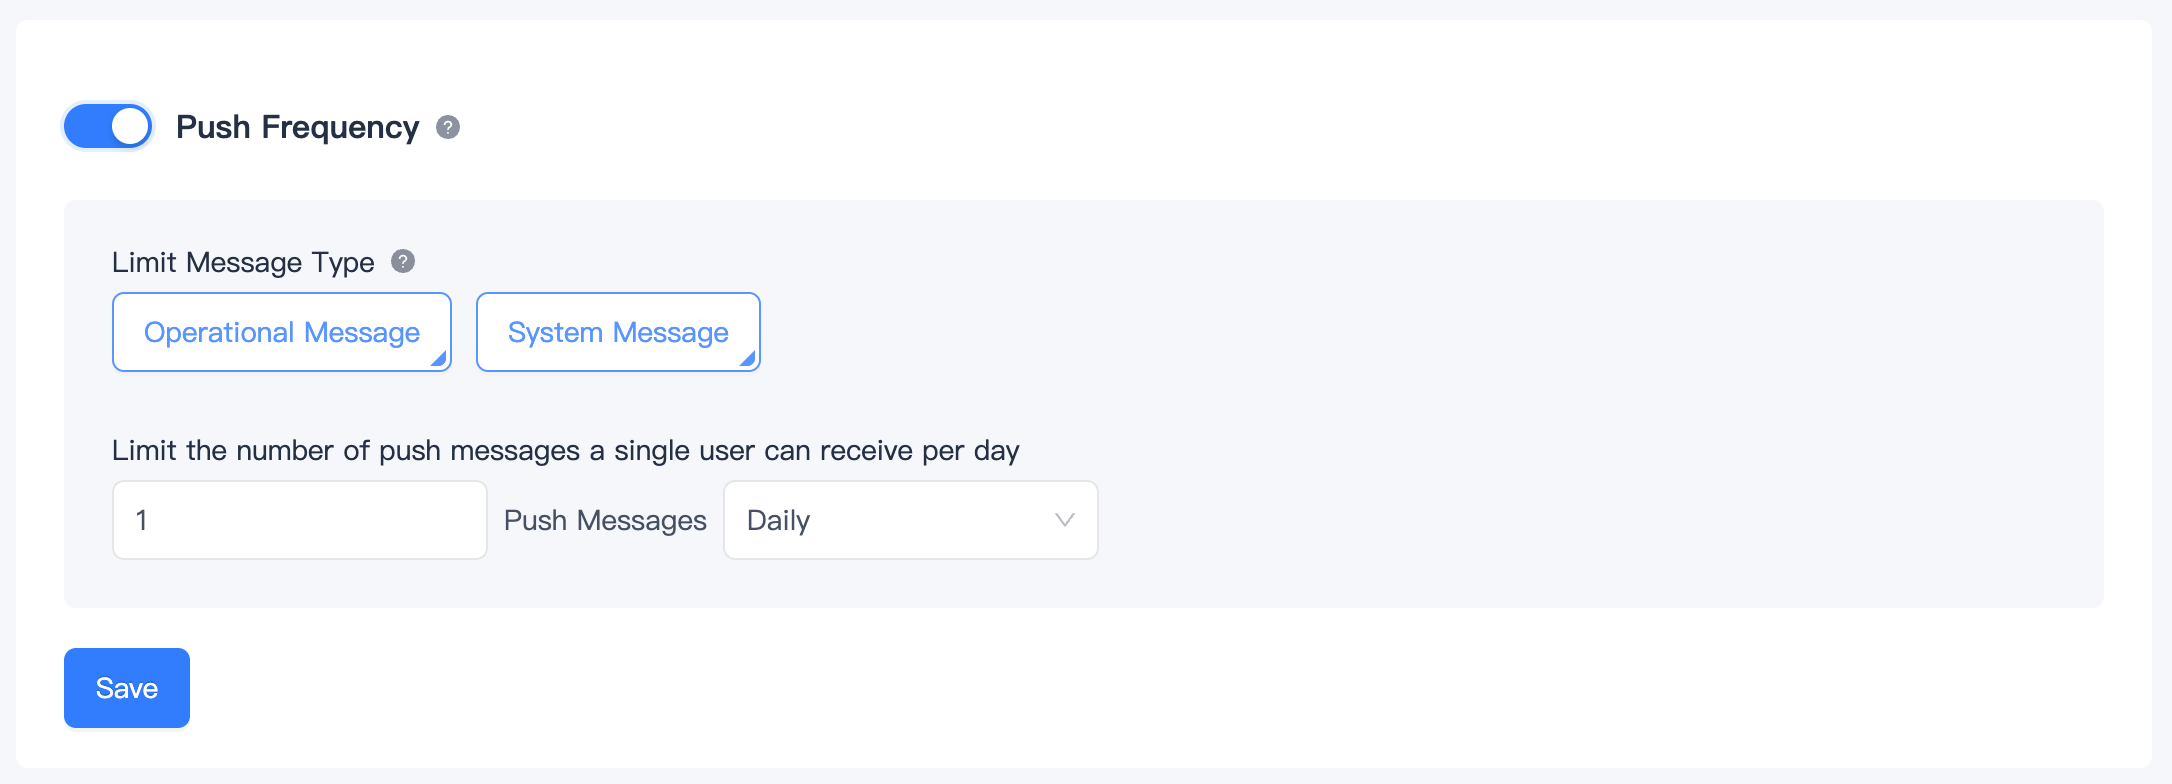Show help tooltip for Limit Message Type
This screenshot has height=784, width=2172.
(x=403, y=261)
